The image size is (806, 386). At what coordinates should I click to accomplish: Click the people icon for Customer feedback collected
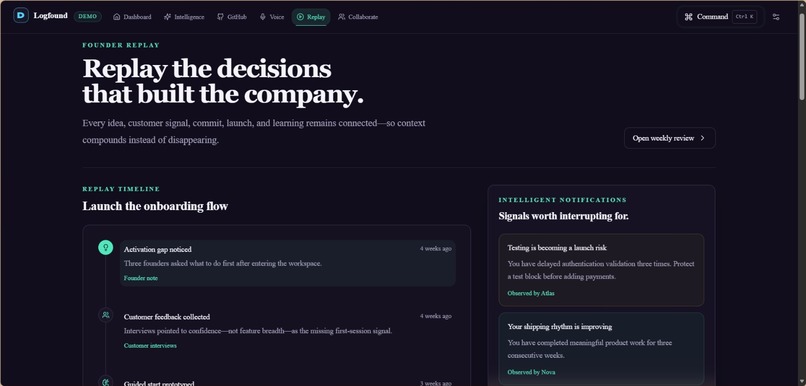[x=105, y=315]
